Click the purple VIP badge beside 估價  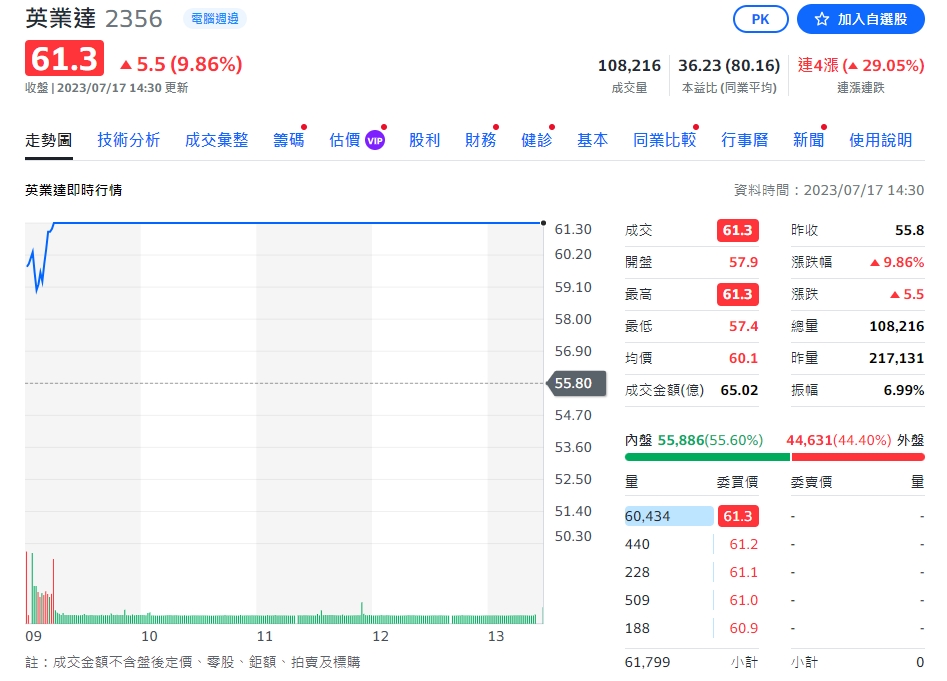click(x=375, y=140)
